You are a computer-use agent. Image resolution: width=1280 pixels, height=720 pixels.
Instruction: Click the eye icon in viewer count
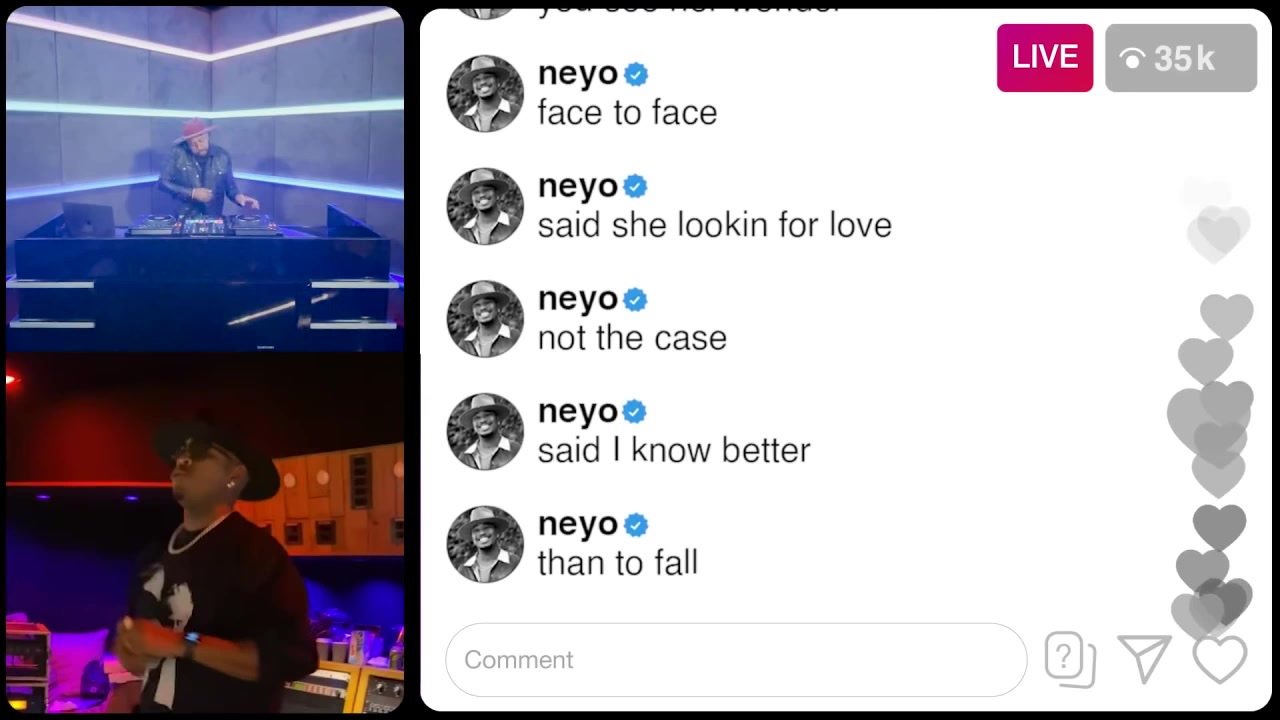pos(1132,60)
